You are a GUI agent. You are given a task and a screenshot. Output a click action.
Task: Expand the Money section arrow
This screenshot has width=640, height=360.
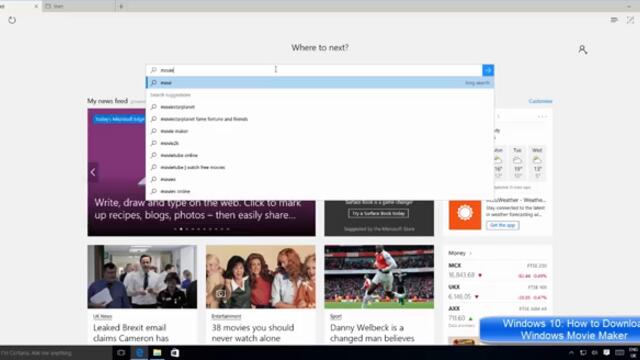point(471,253)
